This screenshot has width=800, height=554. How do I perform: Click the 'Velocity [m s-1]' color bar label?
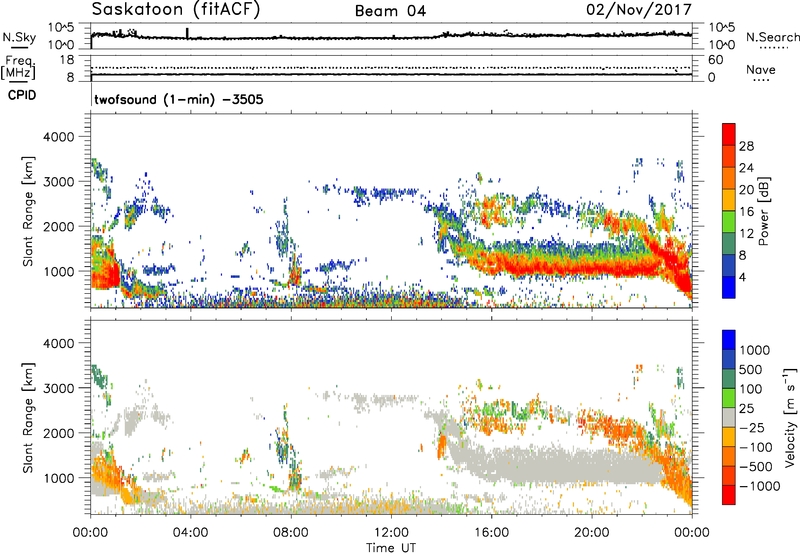[790, 417]
